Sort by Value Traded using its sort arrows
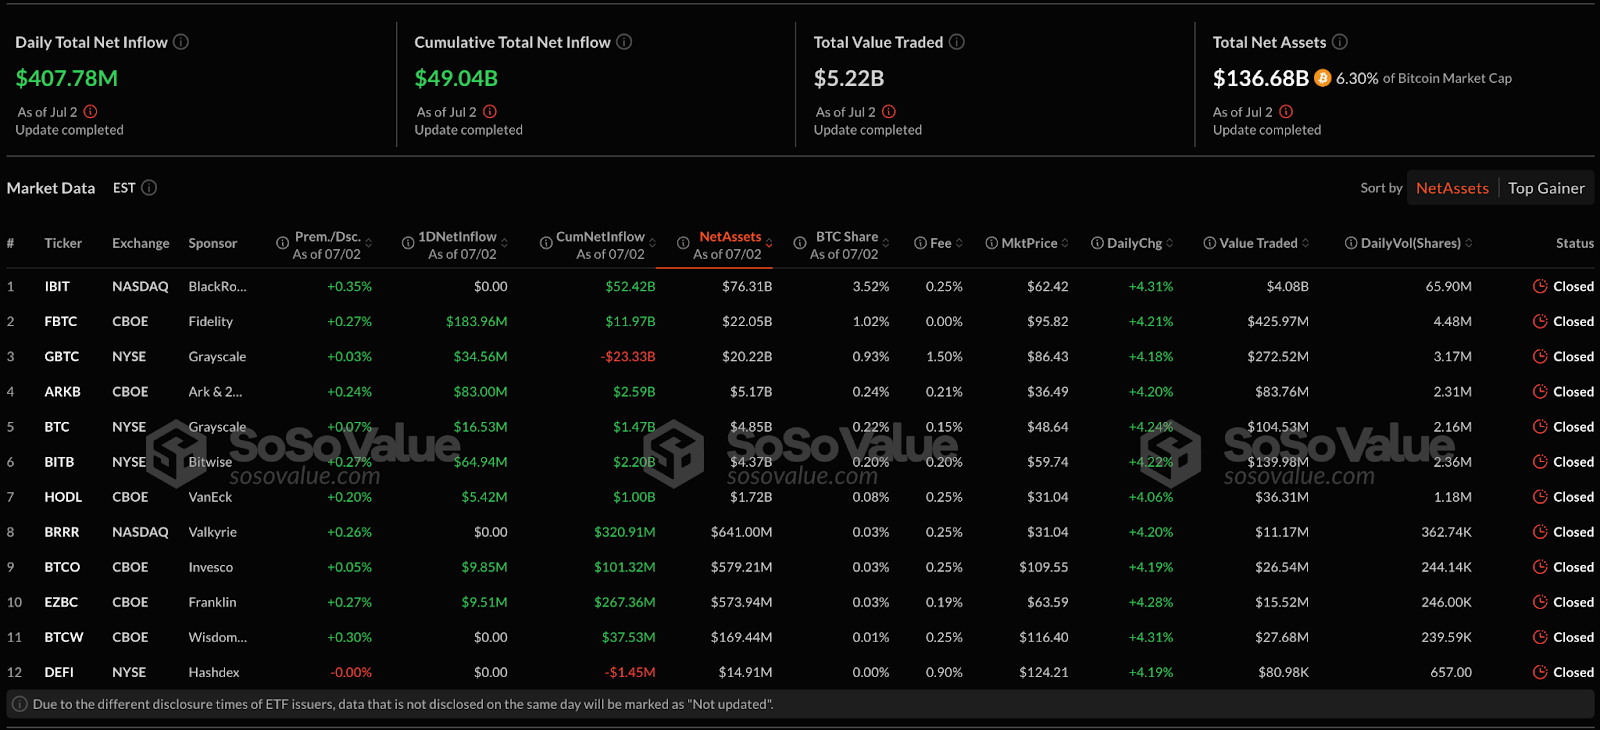1600x730 pixels. point(1305,243)
